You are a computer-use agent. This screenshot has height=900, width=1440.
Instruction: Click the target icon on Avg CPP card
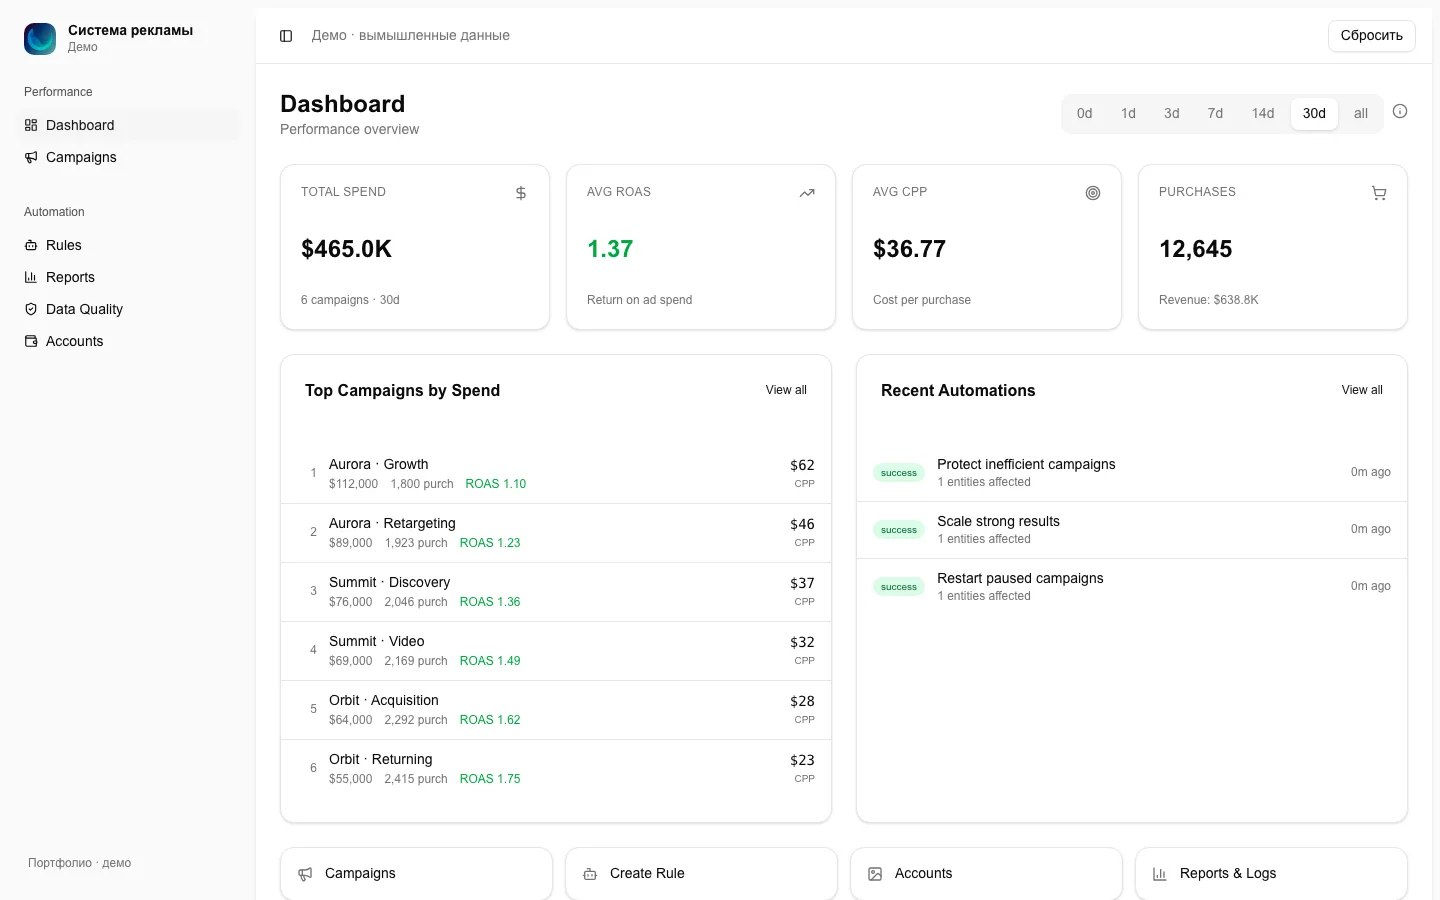tap(1093, 193)
